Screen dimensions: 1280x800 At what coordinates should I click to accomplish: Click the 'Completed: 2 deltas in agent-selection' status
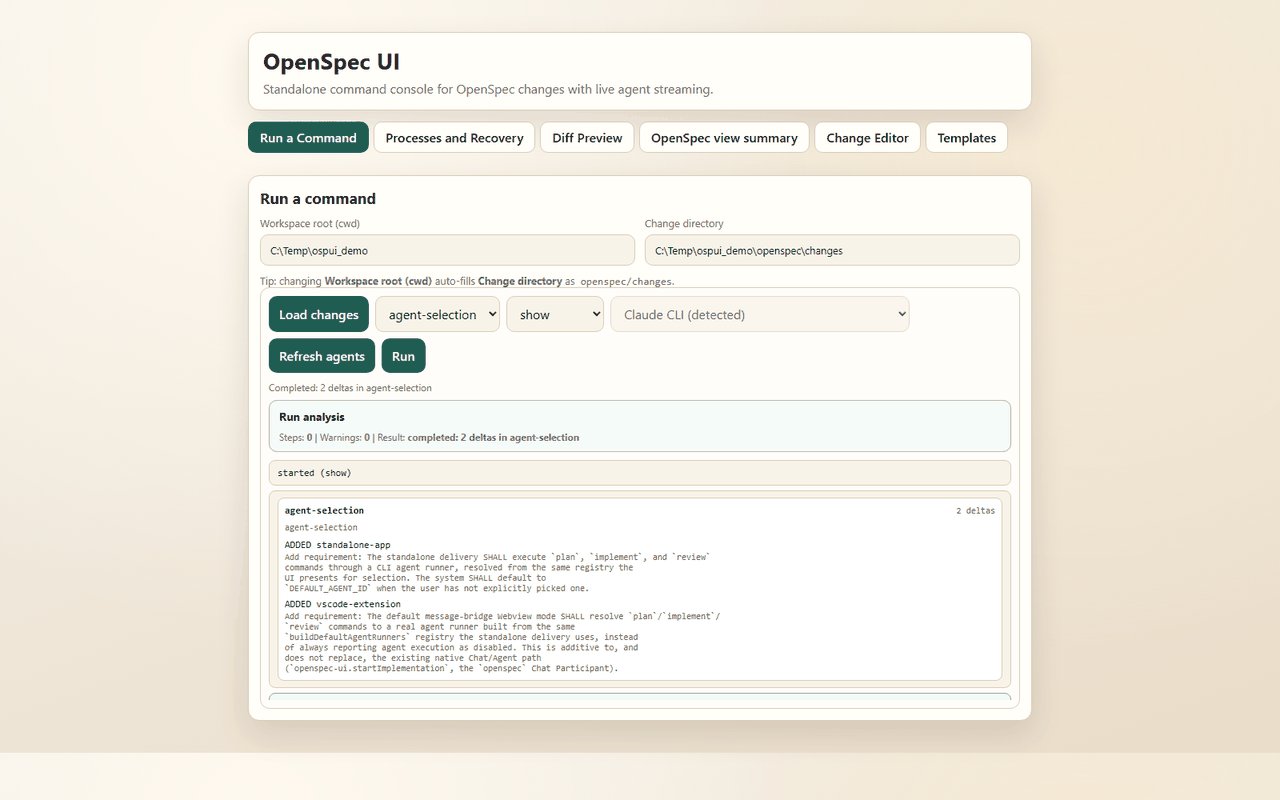tap(350, 388)
